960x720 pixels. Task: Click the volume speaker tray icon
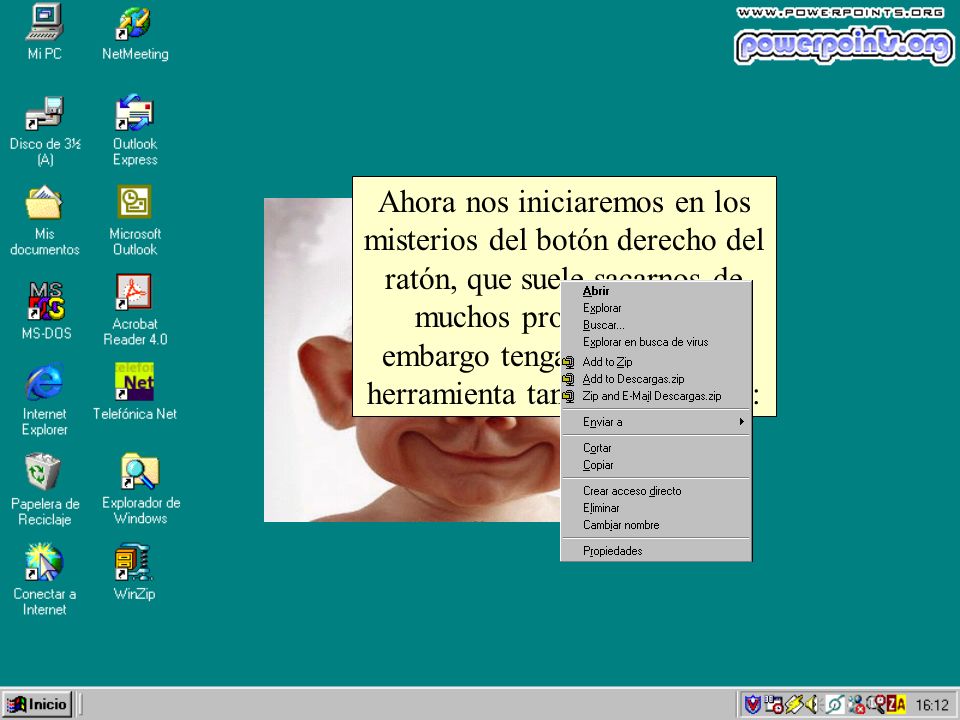click(x=812, y=704)
